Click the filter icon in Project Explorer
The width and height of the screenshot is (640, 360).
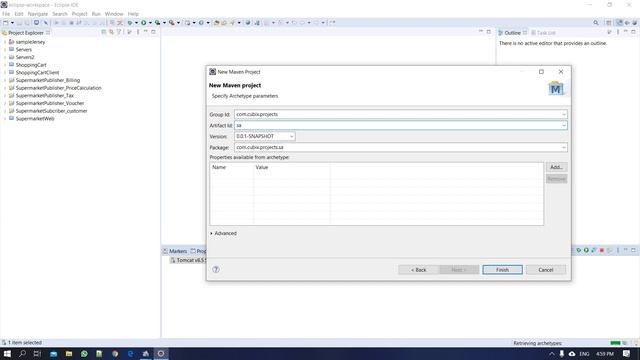click(119, 32)
